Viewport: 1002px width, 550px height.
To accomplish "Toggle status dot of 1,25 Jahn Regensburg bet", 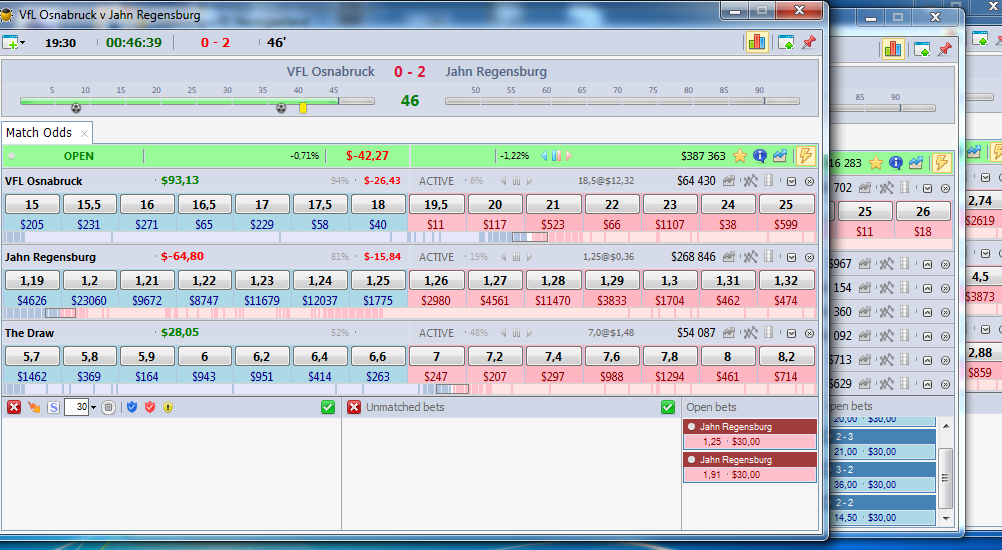I will [691, 427].
